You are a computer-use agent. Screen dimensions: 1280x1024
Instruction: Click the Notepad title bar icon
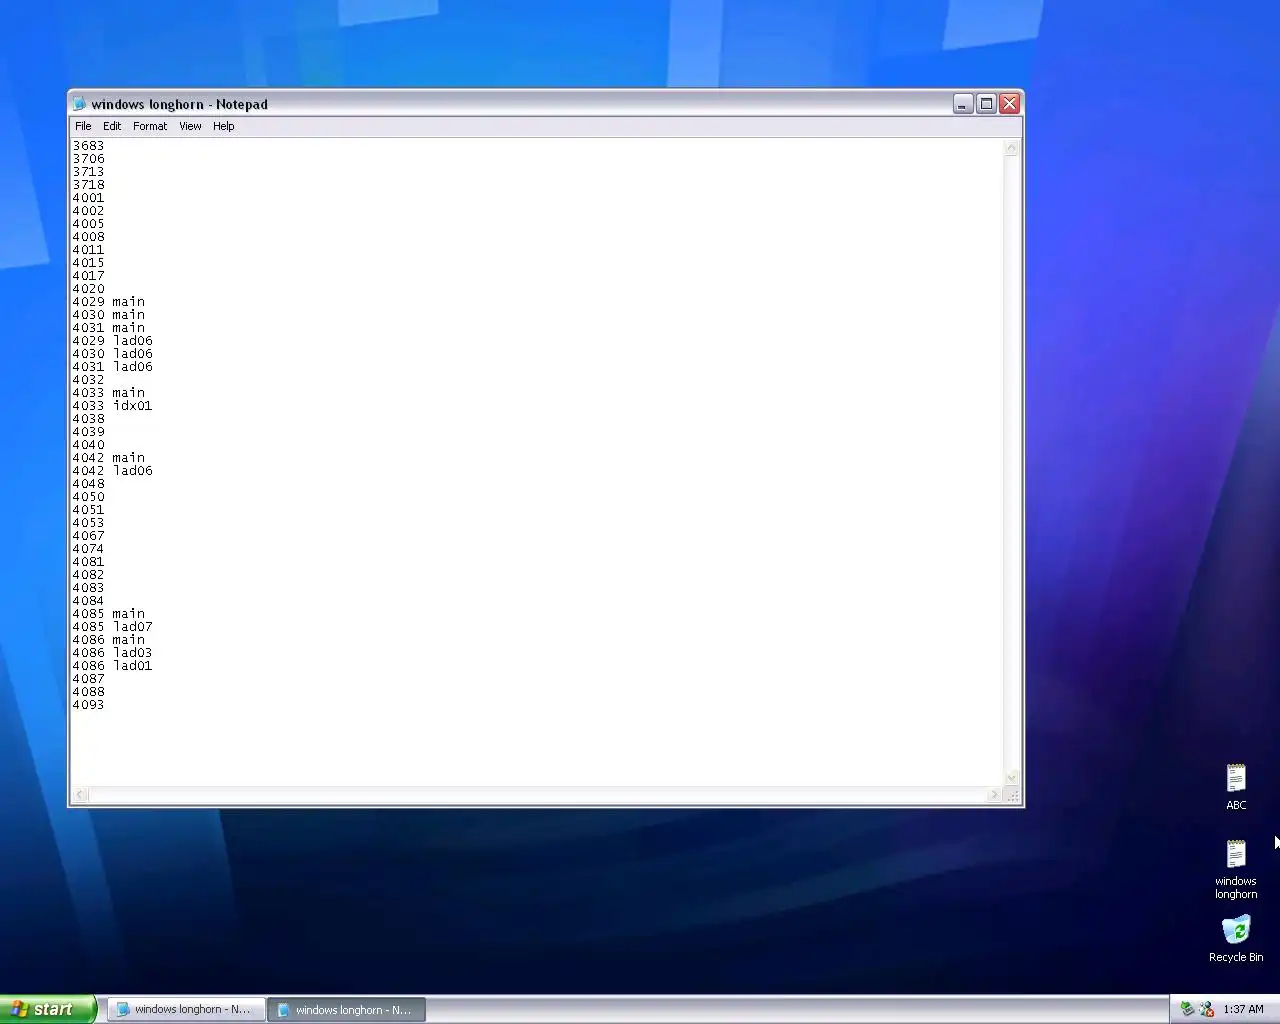[80, 104]
